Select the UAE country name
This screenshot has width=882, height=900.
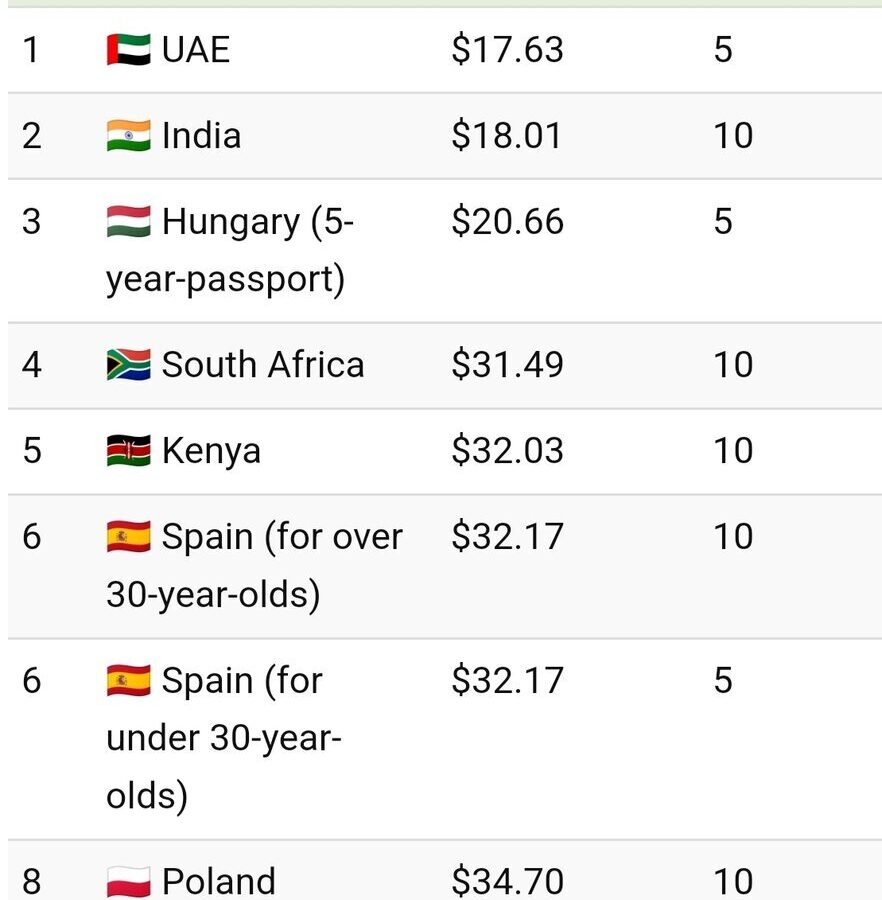pos(196,49)
